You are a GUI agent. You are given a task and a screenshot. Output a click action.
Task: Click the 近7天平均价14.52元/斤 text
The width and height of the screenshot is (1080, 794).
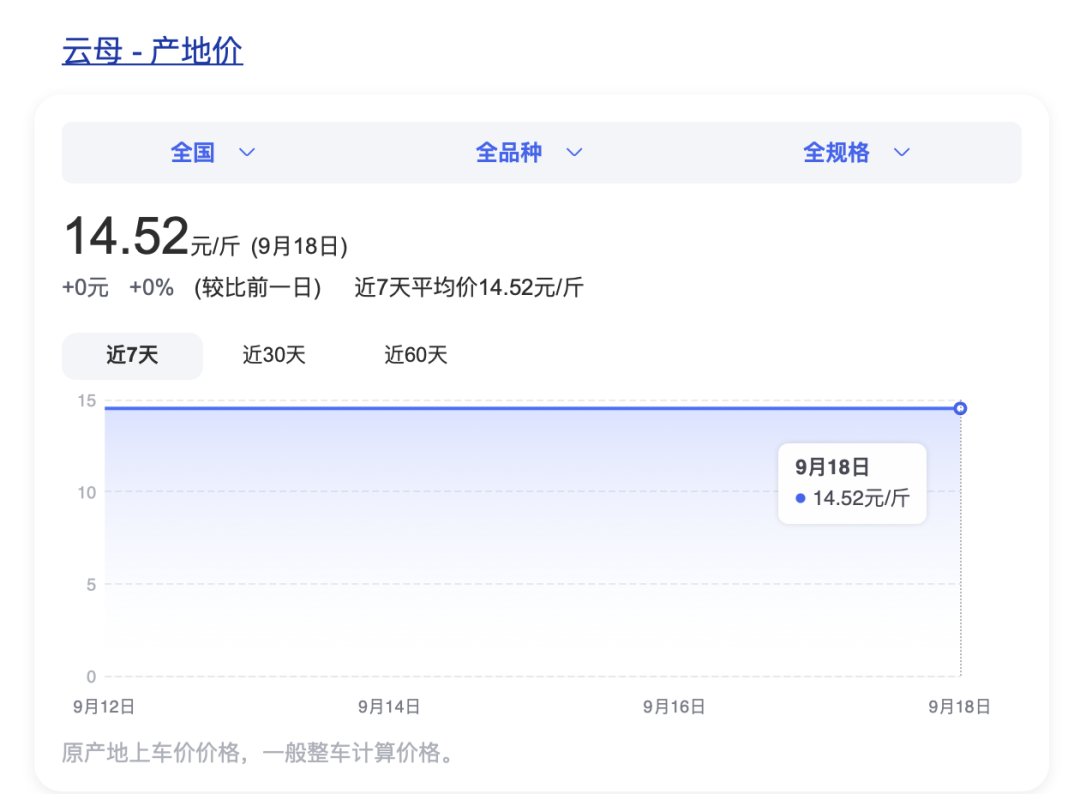(x=469, y=289)
